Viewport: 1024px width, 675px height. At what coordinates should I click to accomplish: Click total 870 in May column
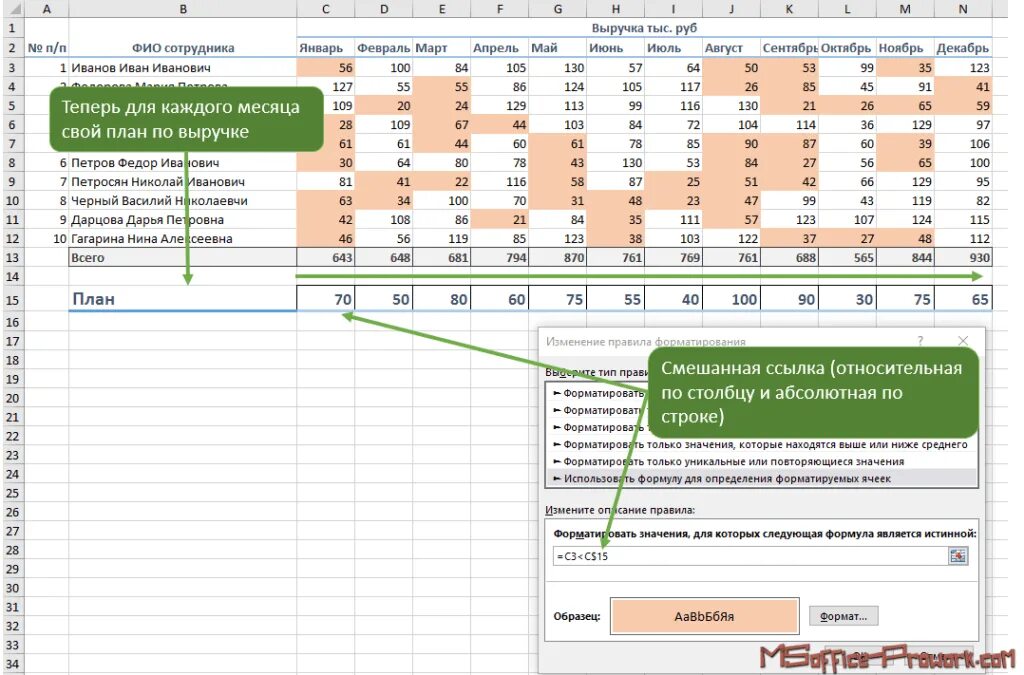[557, 257]
